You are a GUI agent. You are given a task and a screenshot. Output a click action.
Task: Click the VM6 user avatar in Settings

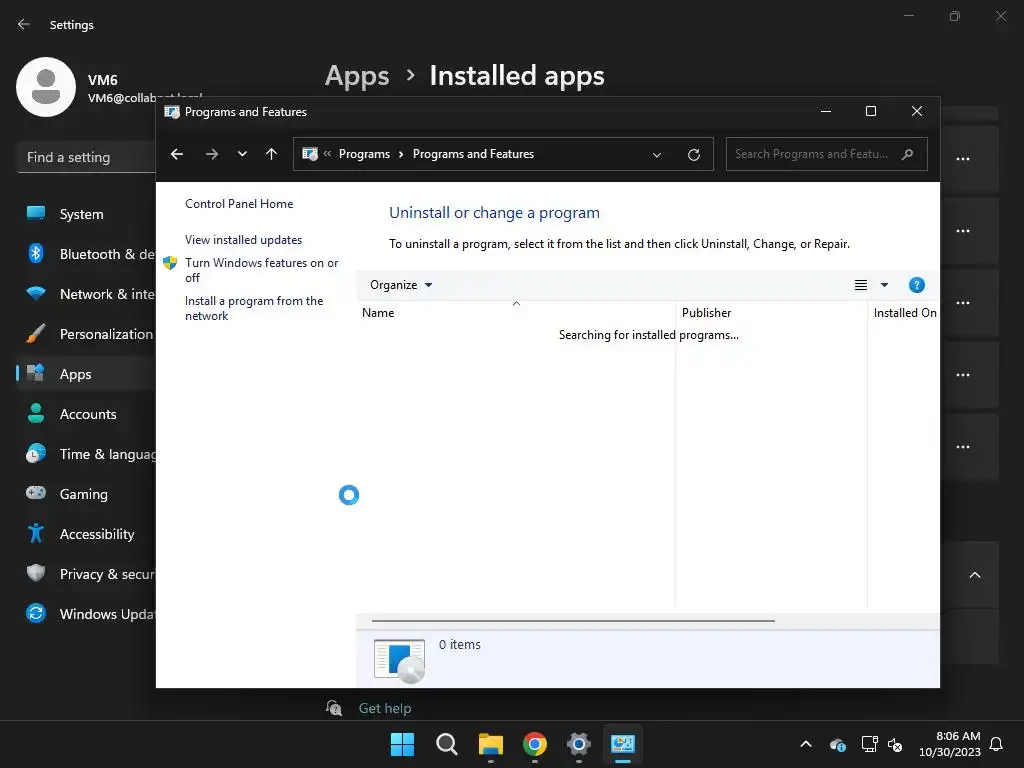pyautogui.click(x=46, y=87)
